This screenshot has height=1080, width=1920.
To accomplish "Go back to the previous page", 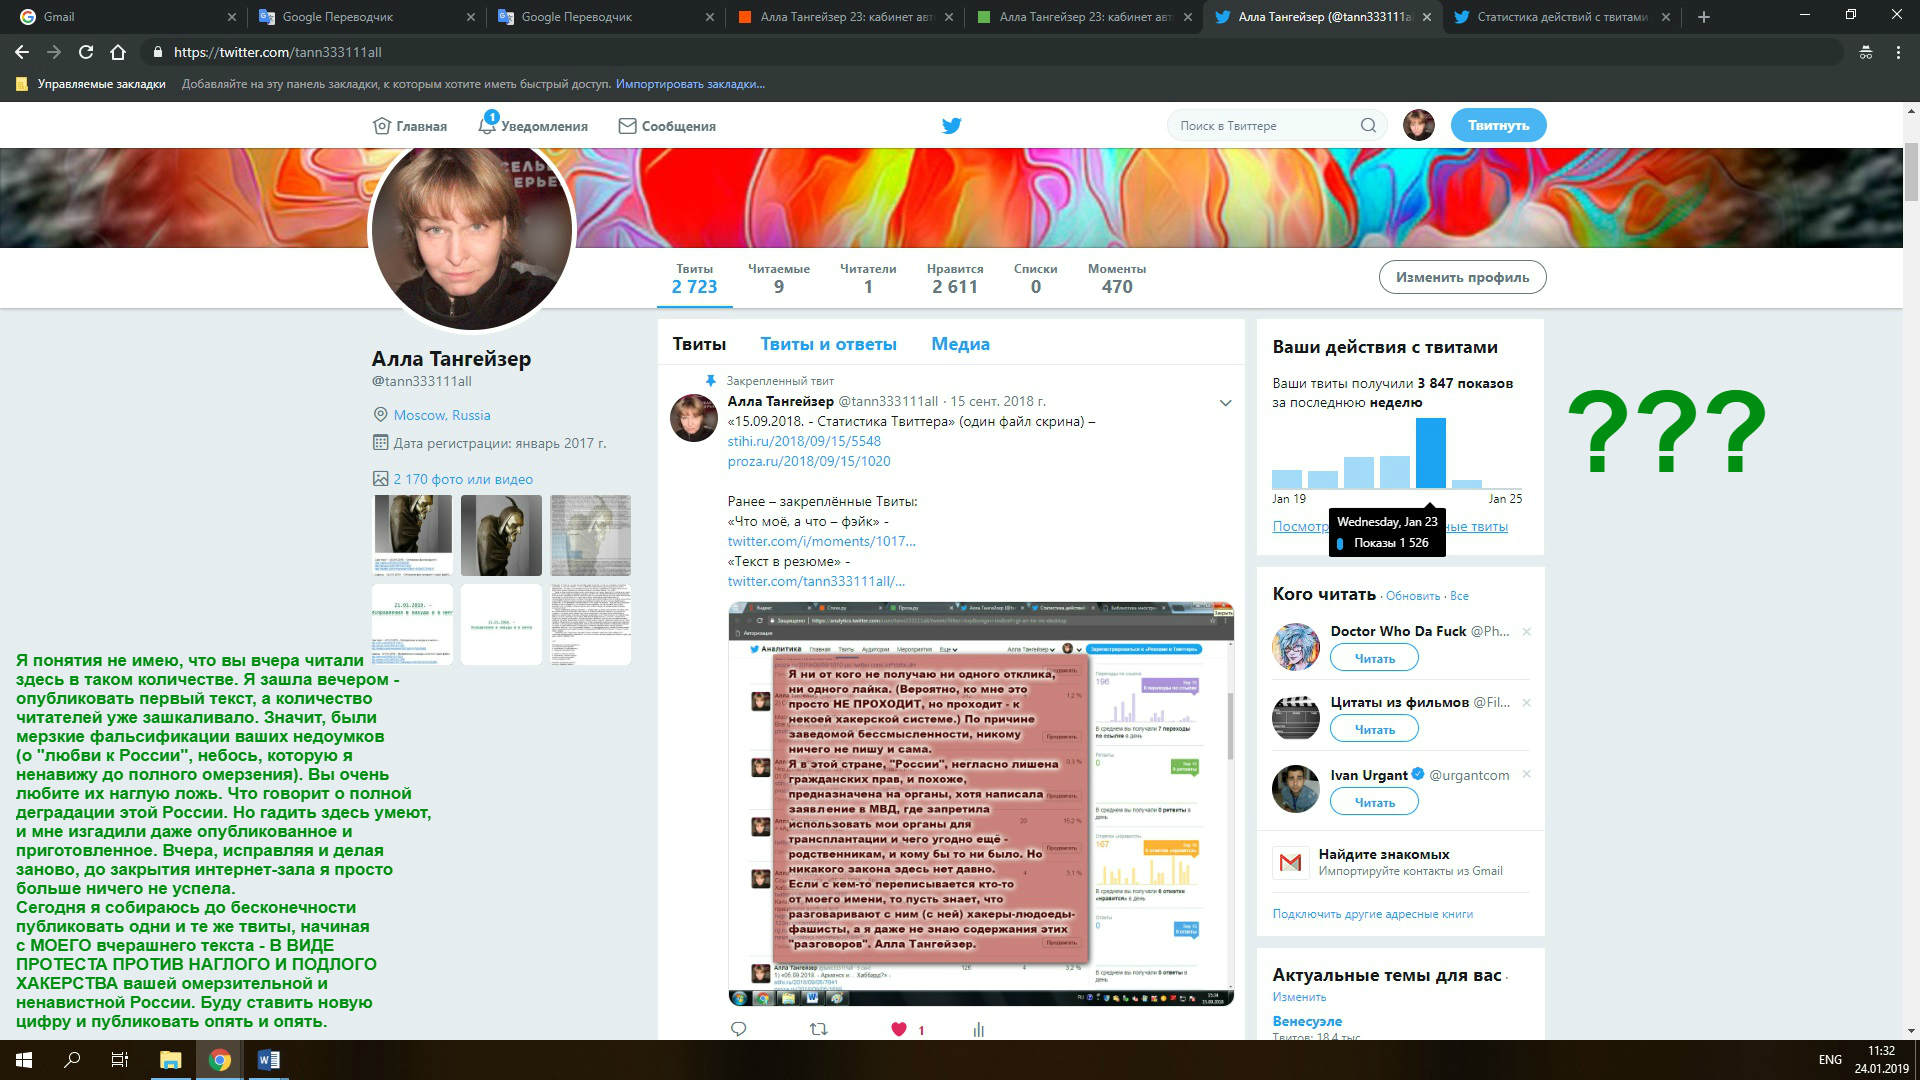I will point(22,52).
